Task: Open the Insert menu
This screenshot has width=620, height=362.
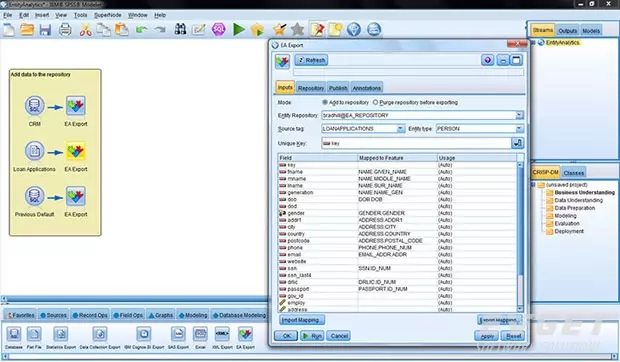Action: click(x=42, y=15)
